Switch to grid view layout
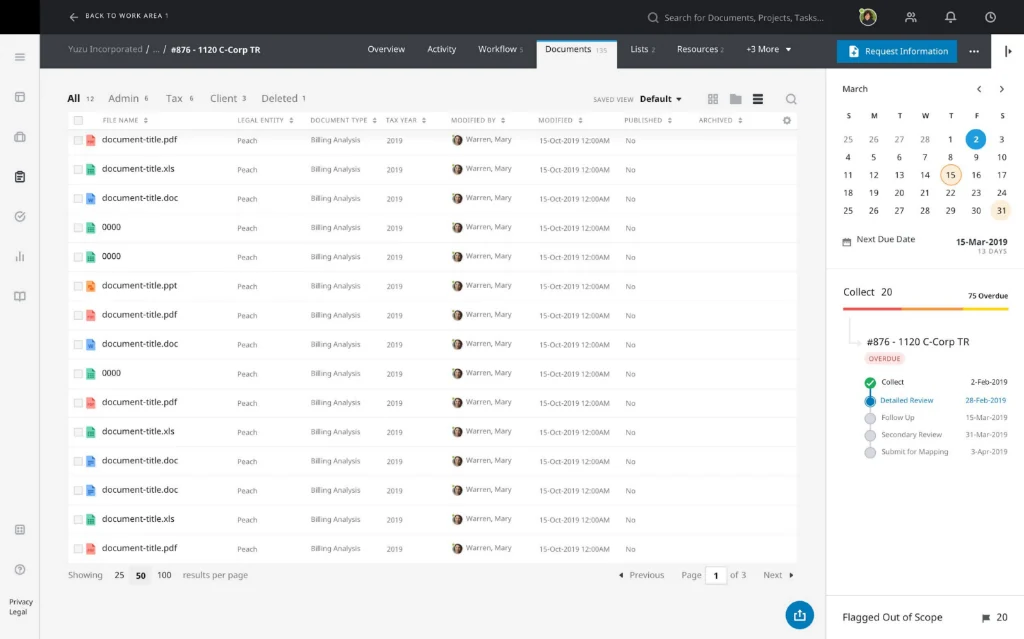 point(712,99)
